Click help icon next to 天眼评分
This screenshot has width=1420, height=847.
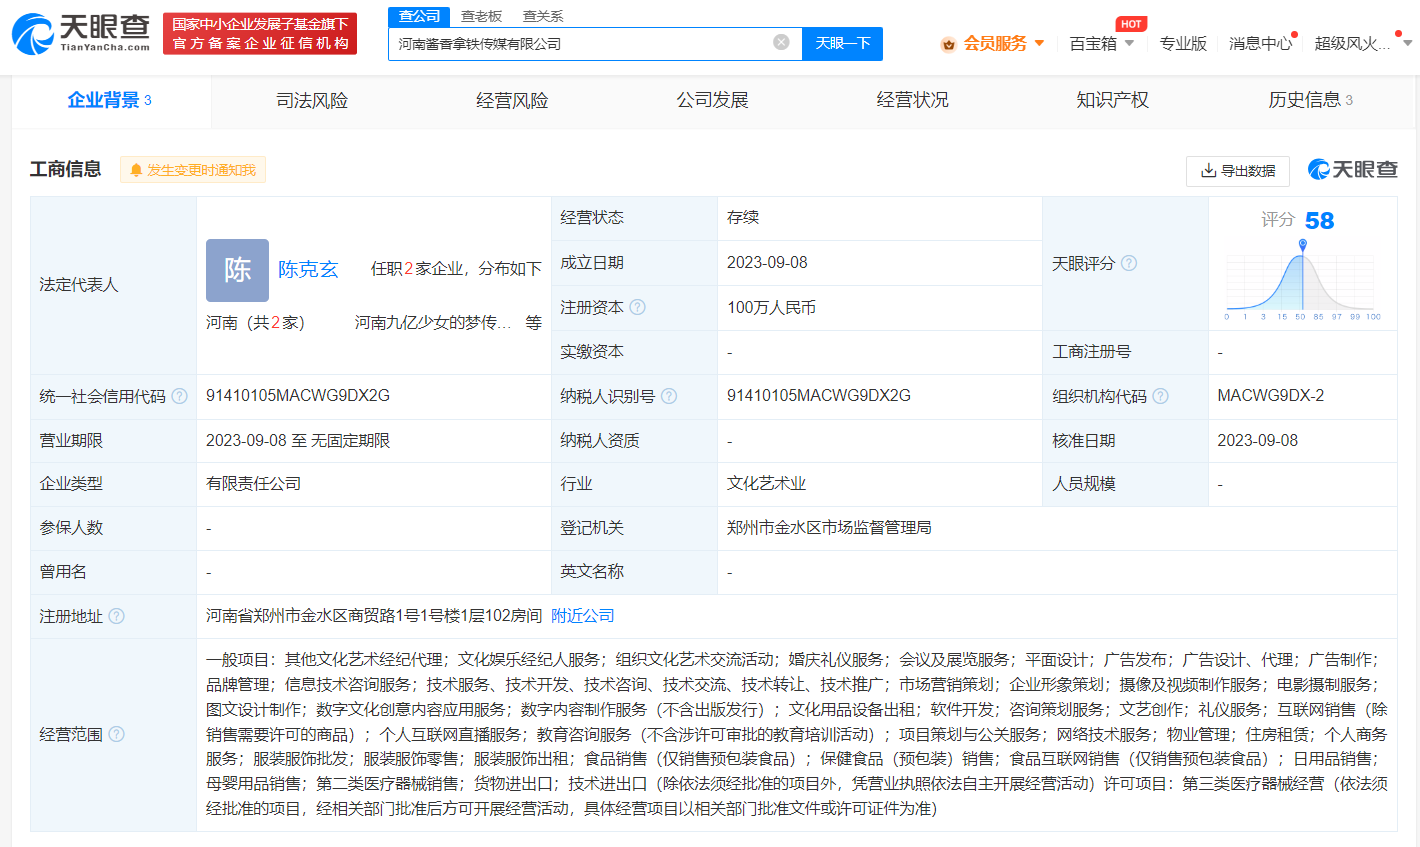click(1129, 263)
